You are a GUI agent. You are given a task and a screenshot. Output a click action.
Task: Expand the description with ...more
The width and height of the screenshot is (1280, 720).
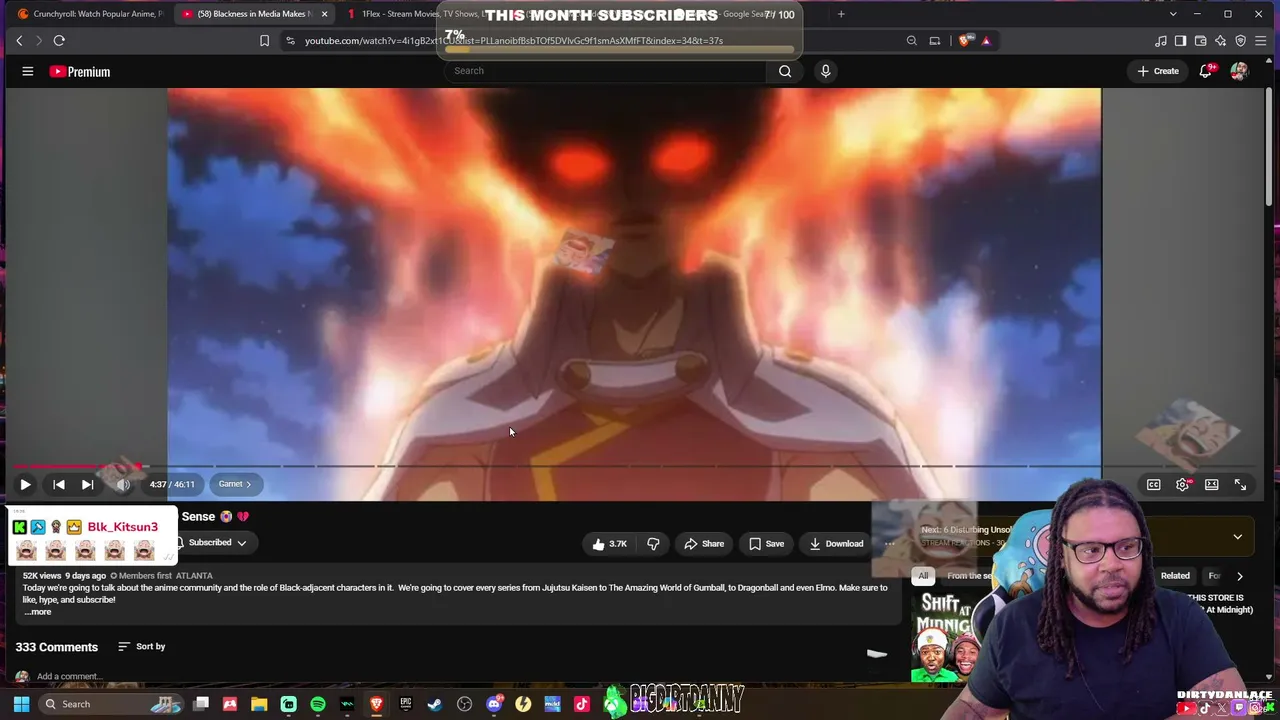[x=38, y=612]
